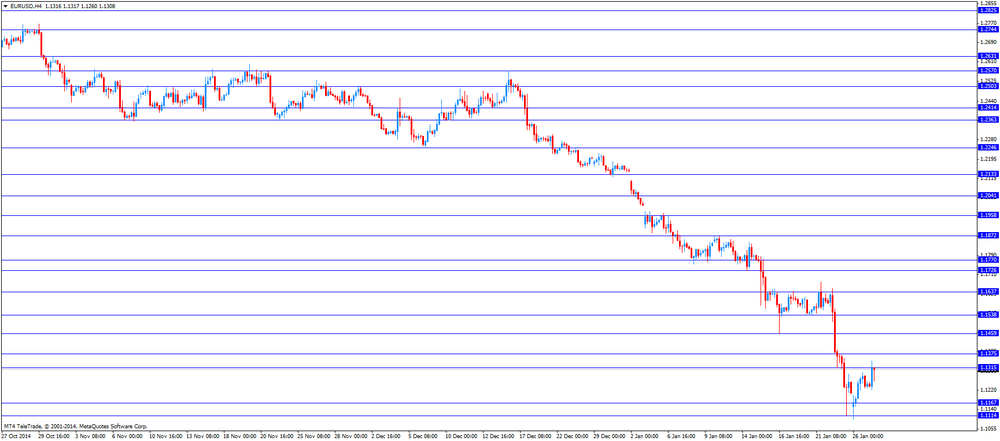Viewport: 1000px width, 441px height.
Task: Click the 1.1055 tick on the price axis
Action: (989, 429)
